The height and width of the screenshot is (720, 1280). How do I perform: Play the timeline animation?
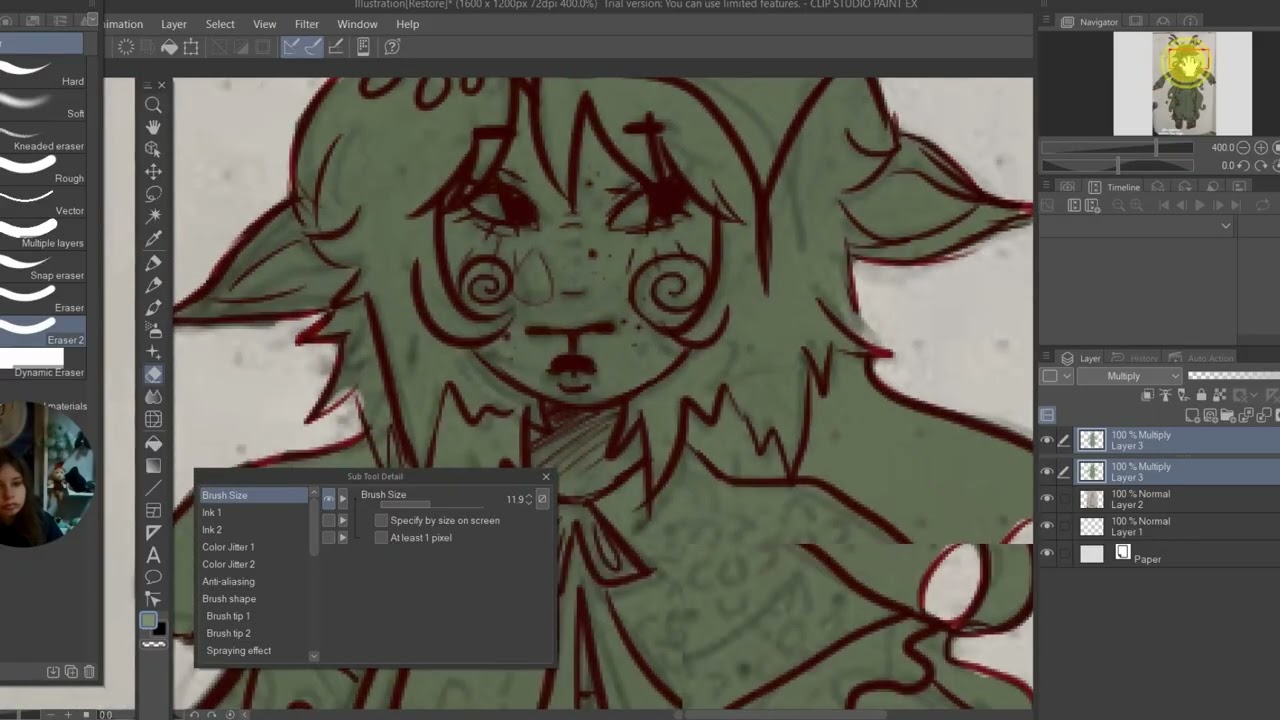pyautogui.click(x=1199, y=205)
